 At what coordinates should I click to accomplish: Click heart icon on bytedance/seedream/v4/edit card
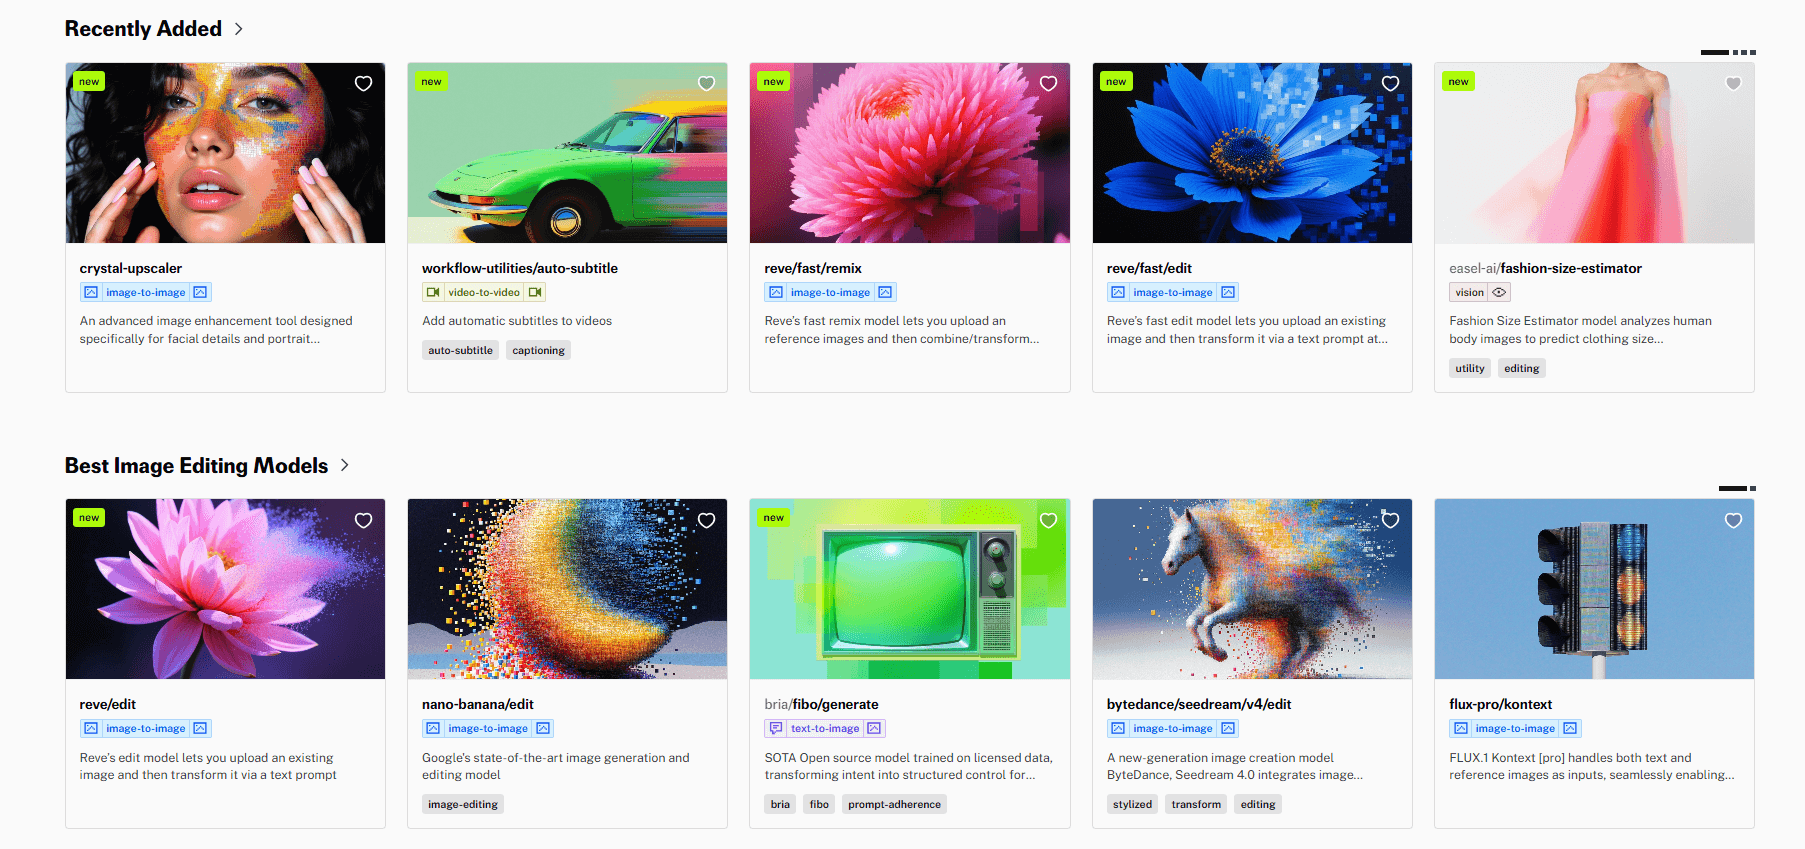1390,521
